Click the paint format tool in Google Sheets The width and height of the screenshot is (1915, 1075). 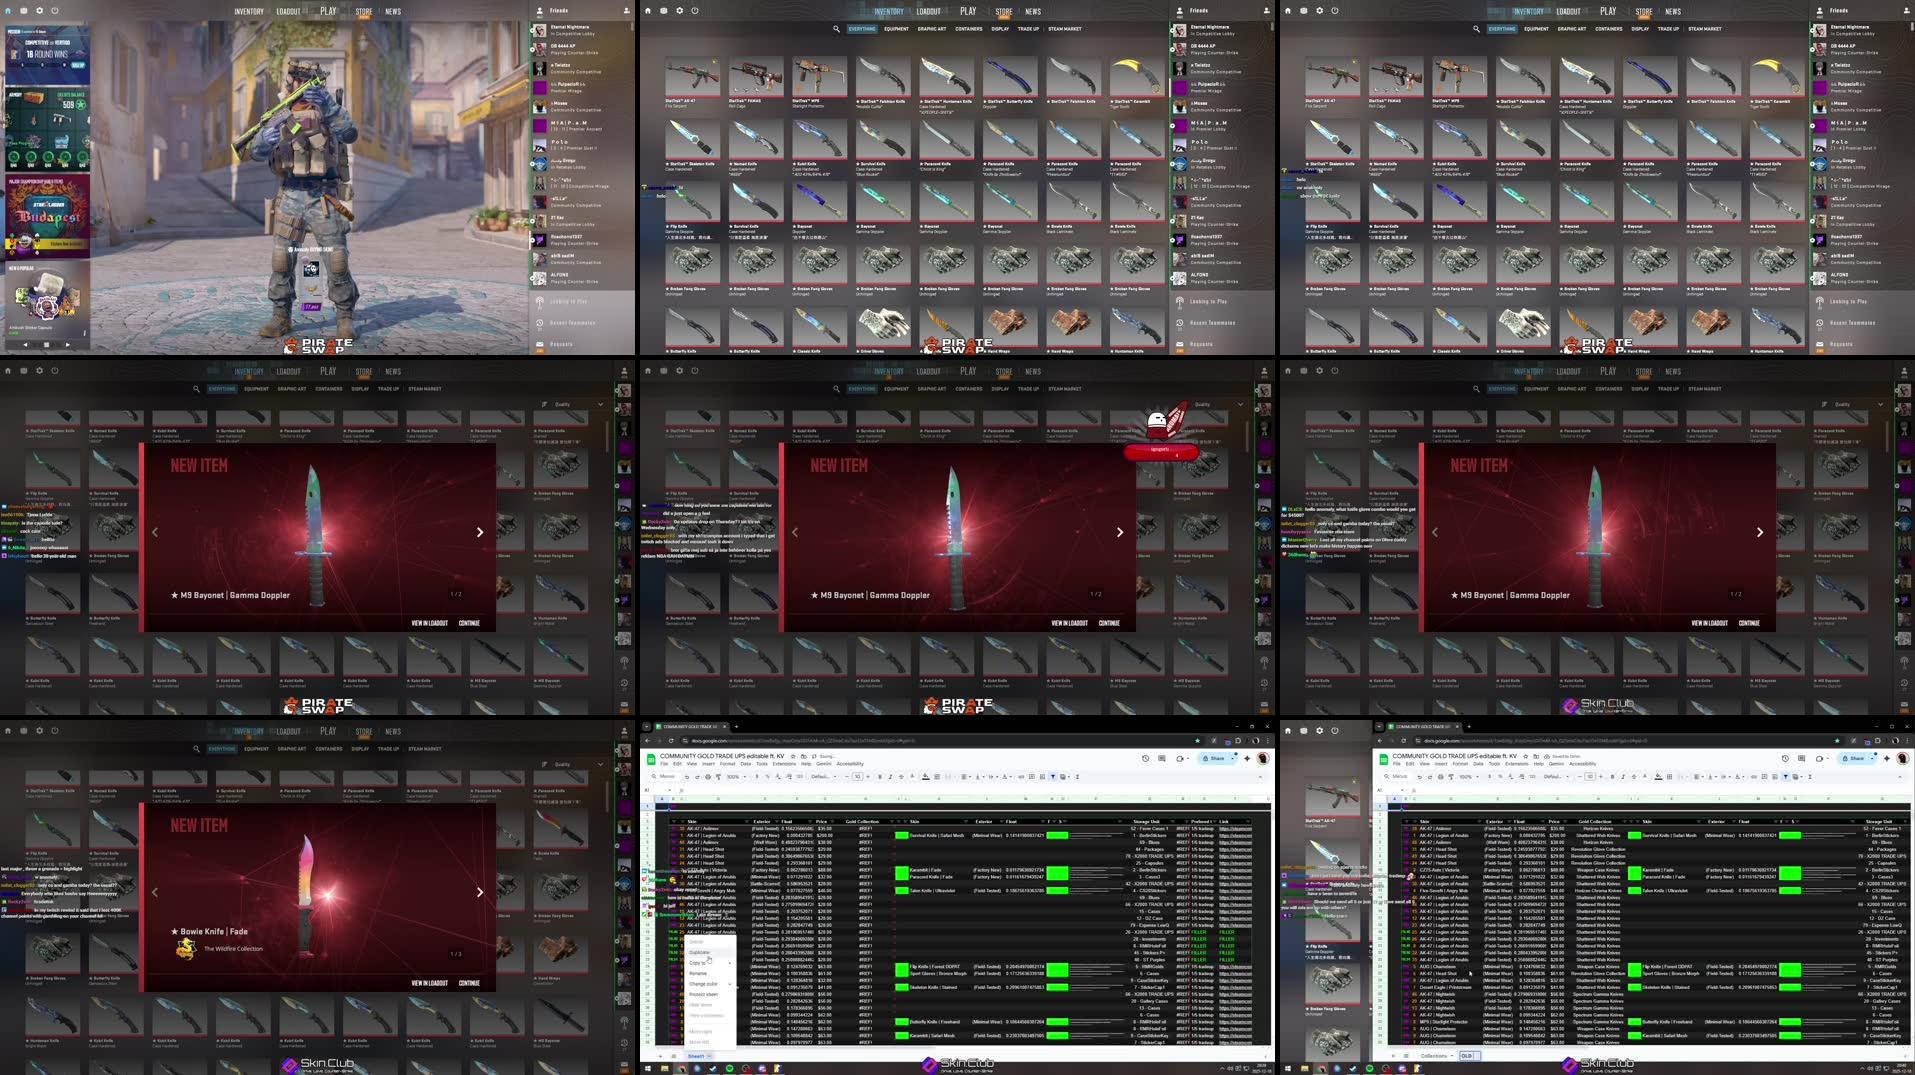(x=718, y=777)
